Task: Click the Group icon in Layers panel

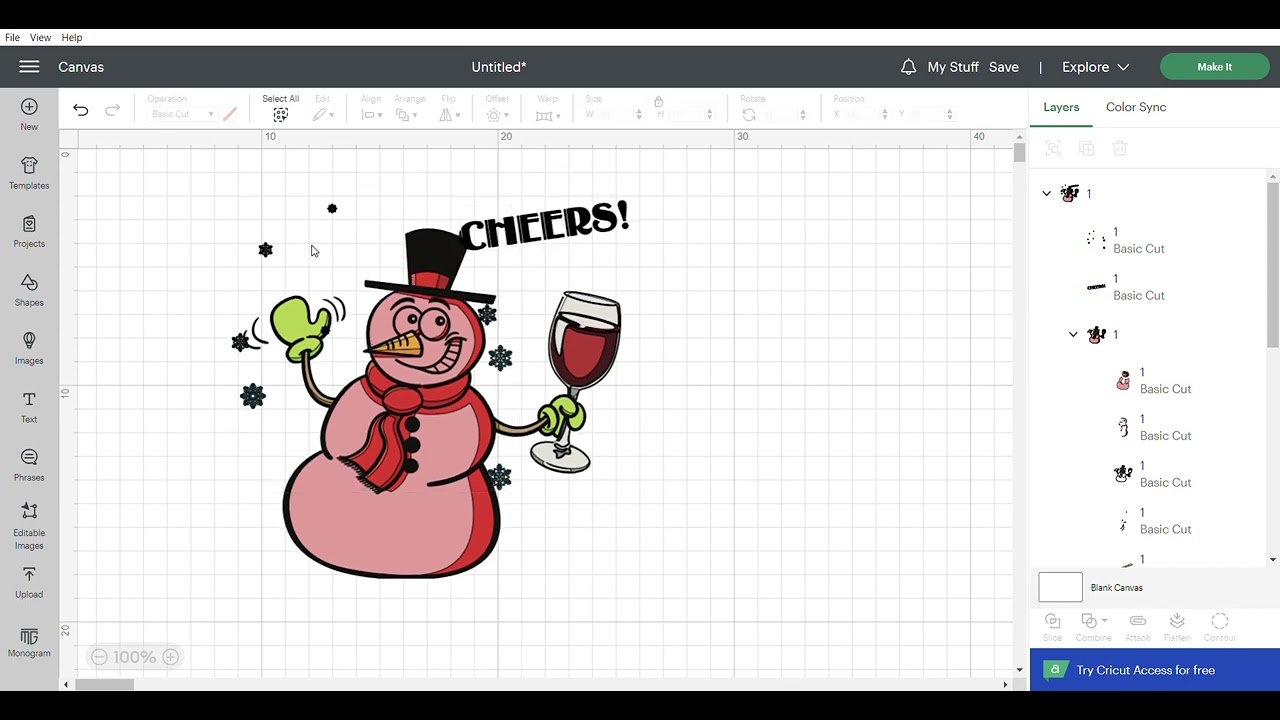Action: pyautogui.click(x=1053, y=148)
